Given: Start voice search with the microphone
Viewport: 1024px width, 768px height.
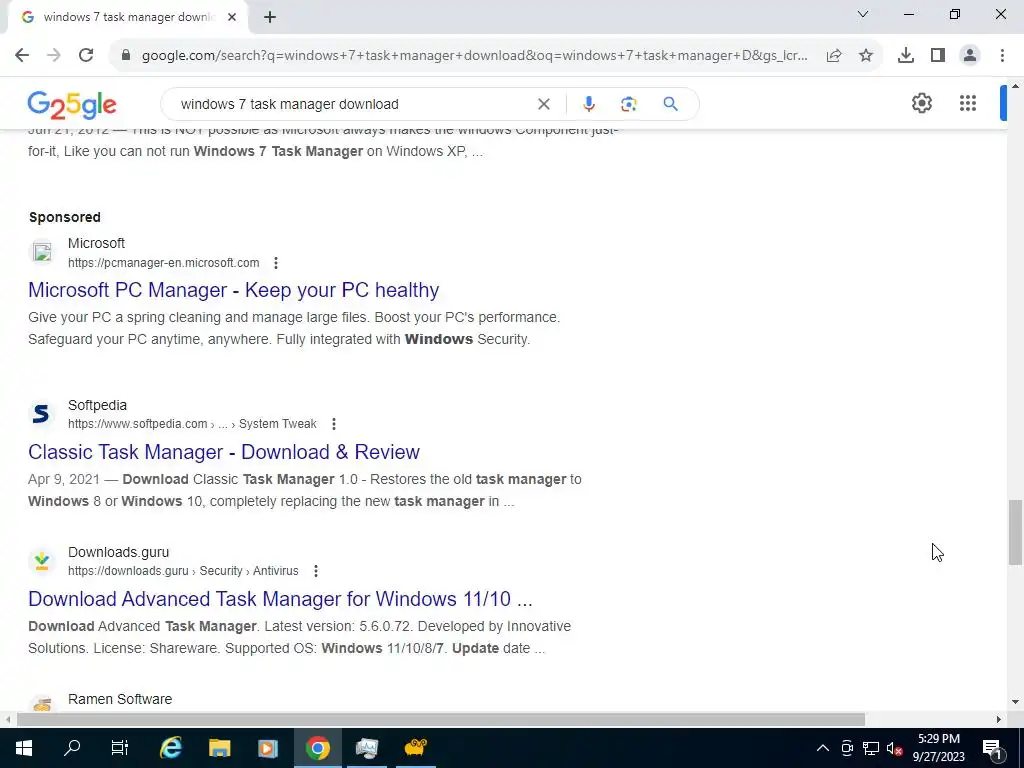Looking at the screenshot, I should coord(588,104).
